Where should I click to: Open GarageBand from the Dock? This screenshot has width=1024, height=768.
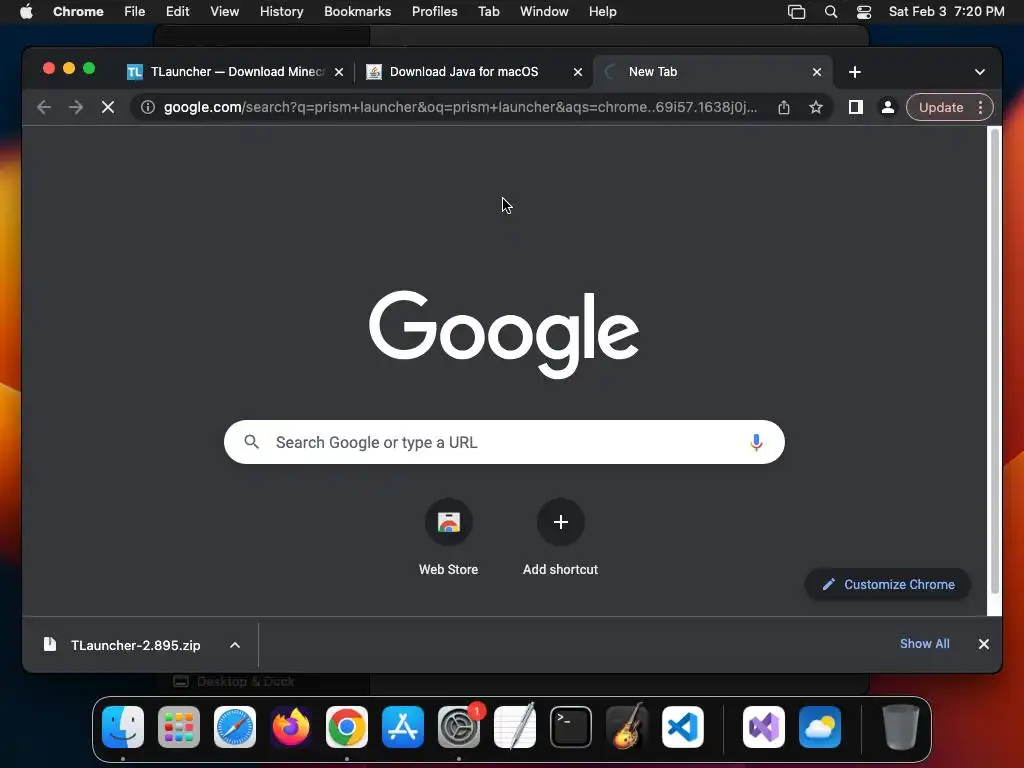click(x=627, y=727)
